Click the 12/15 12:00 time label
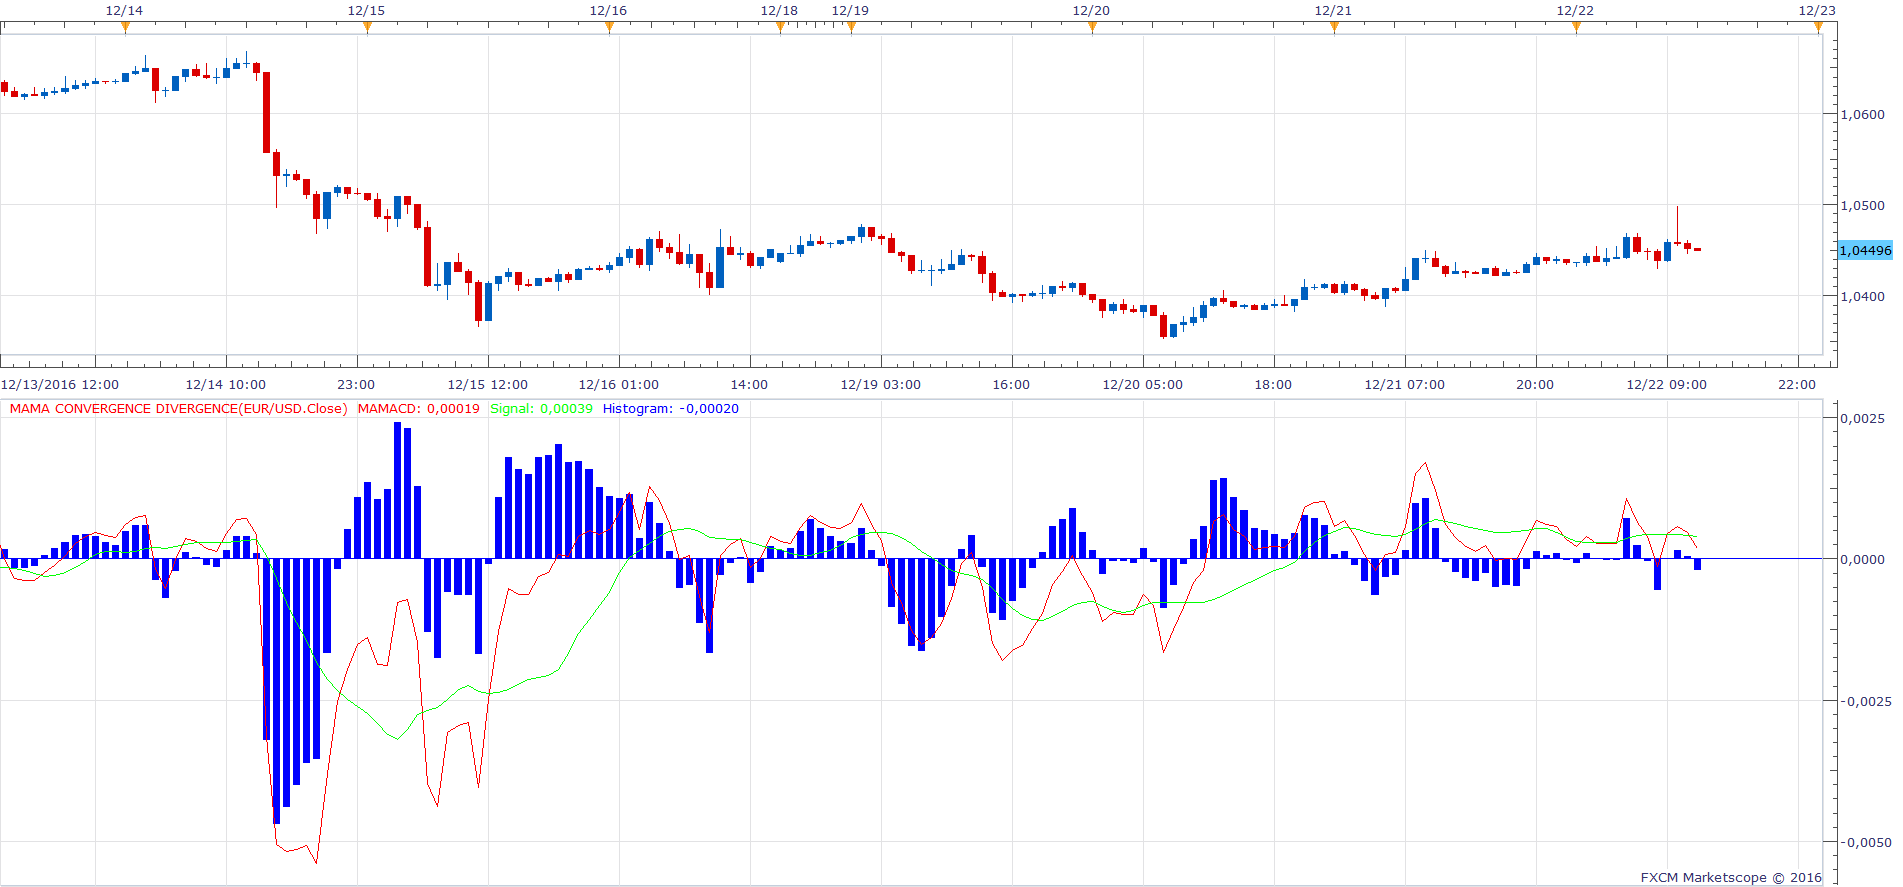 pos(488,385)
